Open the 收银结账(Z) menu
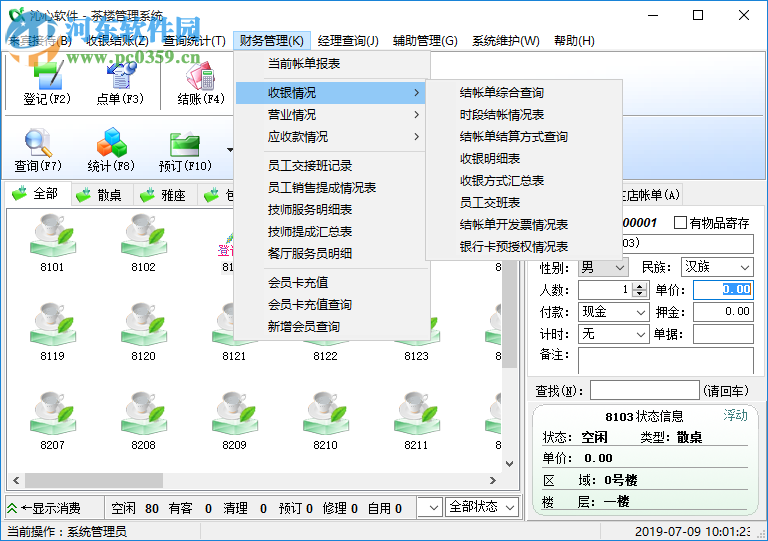768x541 pixels. tap(118, 41)
